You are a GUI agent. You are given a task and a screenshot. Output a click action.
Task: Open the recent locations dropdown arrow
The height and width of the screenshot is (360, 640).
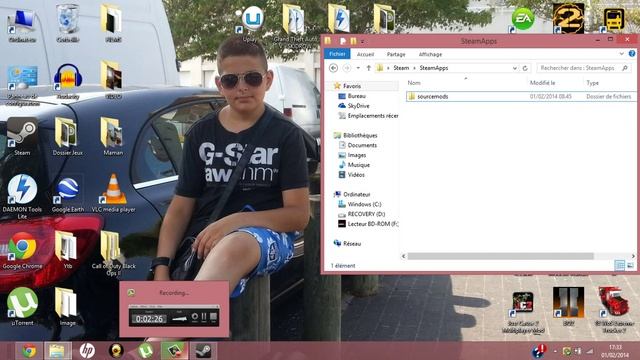[x=358, y=68]
